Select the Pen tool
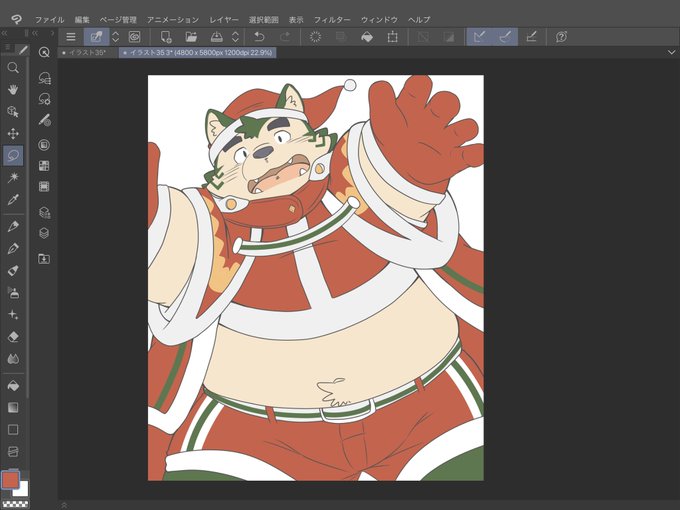680x510 pixels. (x=13, y=226)
